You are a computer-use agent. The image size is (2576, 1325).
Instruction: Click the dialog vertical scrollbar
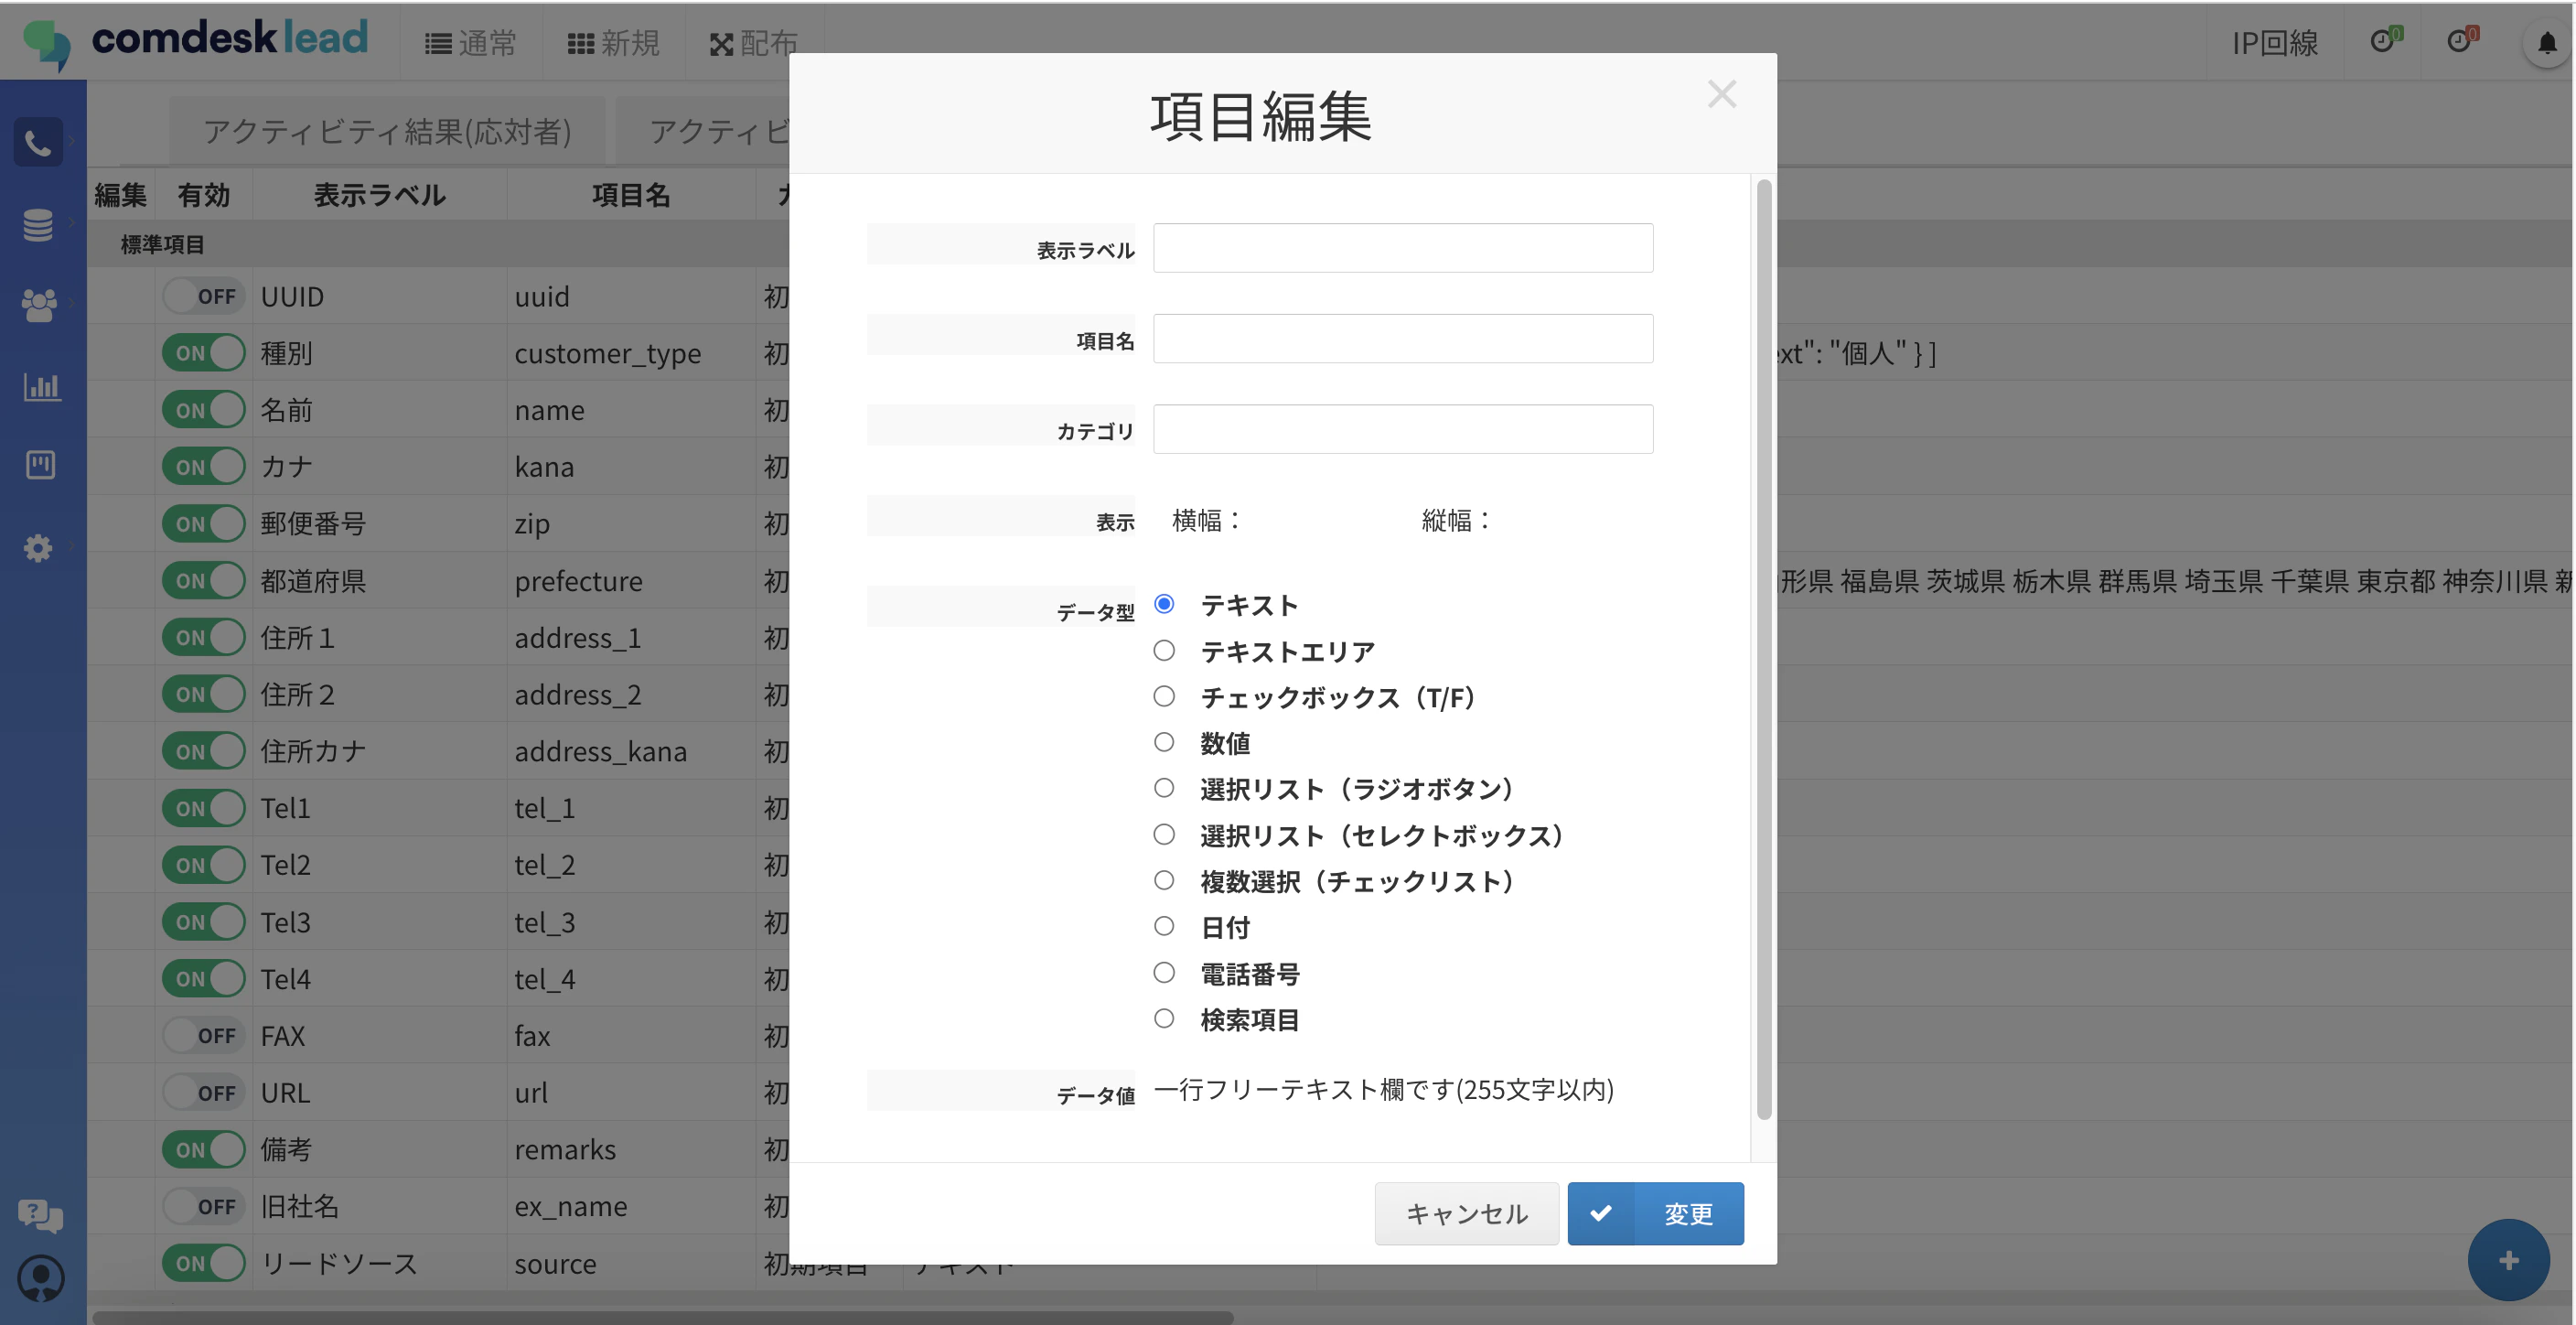pyautogui.click(x=1764, y=650)
